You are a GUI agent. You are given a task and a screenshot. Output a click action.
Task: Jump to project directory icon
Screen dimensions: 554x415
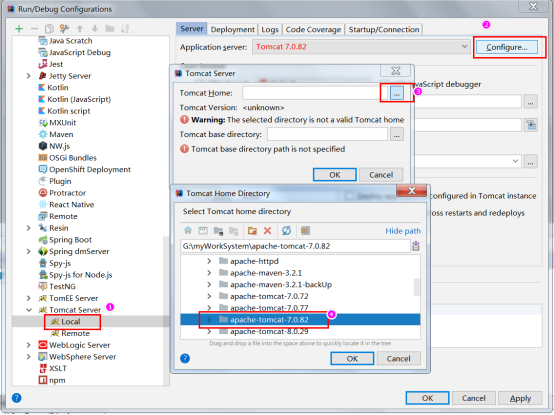[x=218, y=231]
